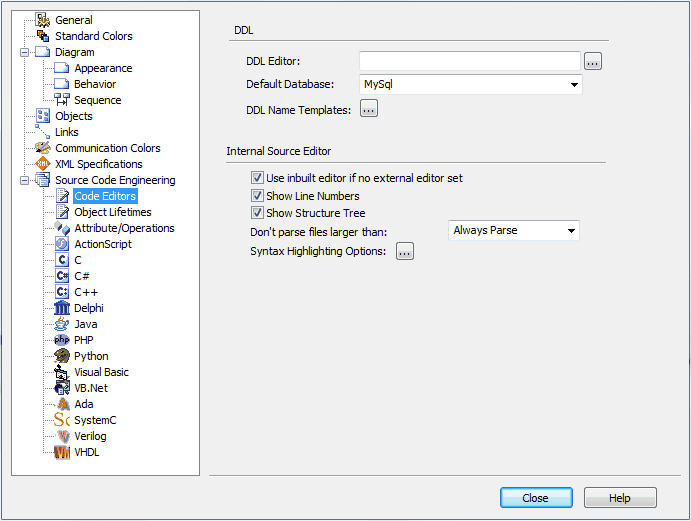
Task: Click the VB.Net icon
Action: (62, 388)
